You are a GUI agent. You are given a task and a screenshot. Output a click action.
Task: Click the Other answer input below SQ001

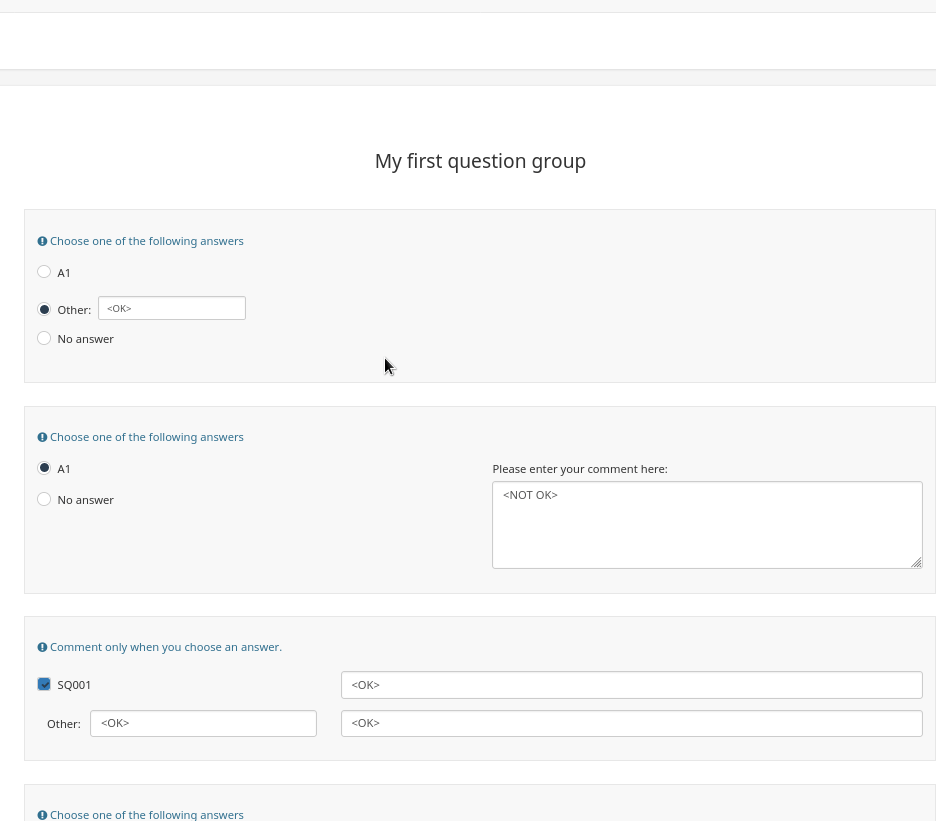(203, 723)
